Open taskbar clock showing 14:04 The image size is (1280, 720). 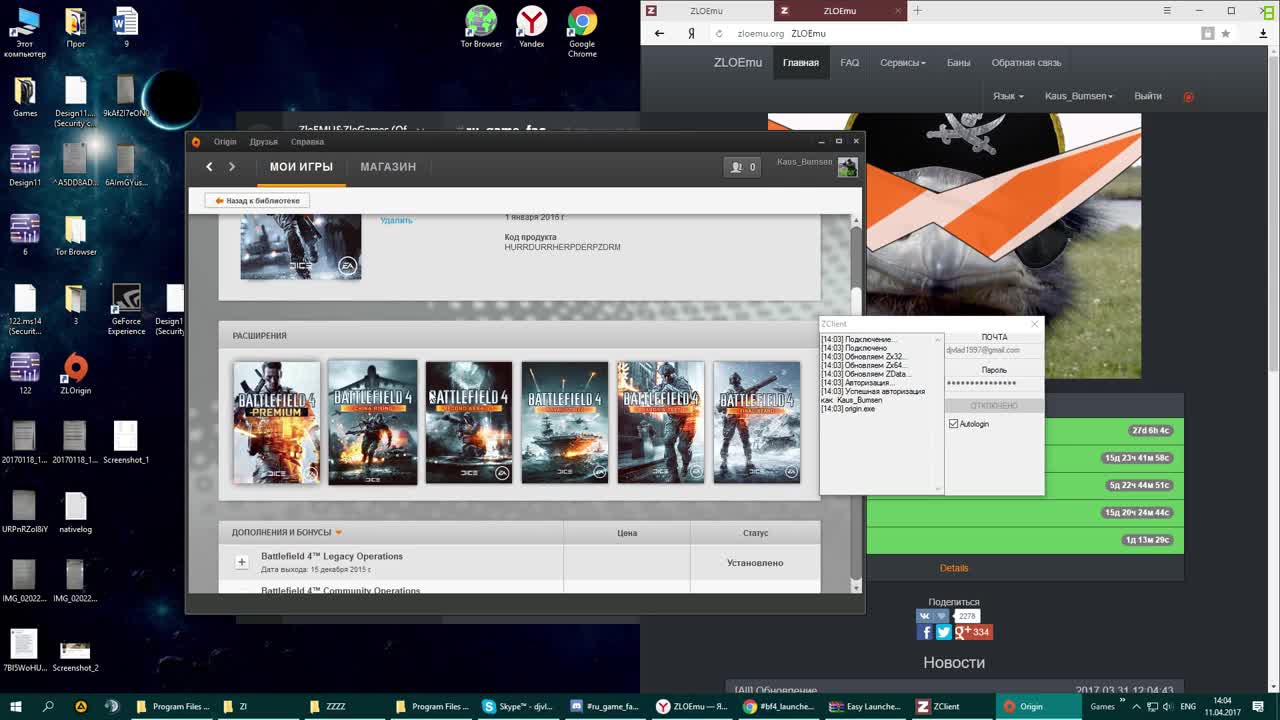click(x=1222, y=706)
